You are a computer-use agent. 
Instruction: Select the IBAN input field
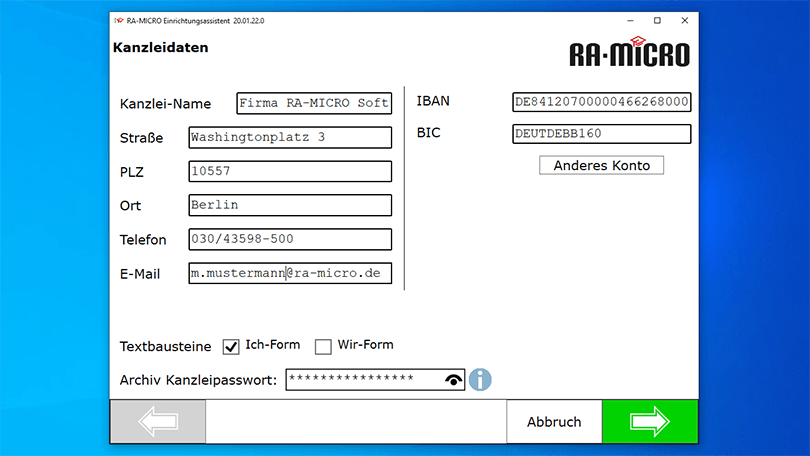pos(600,102)
